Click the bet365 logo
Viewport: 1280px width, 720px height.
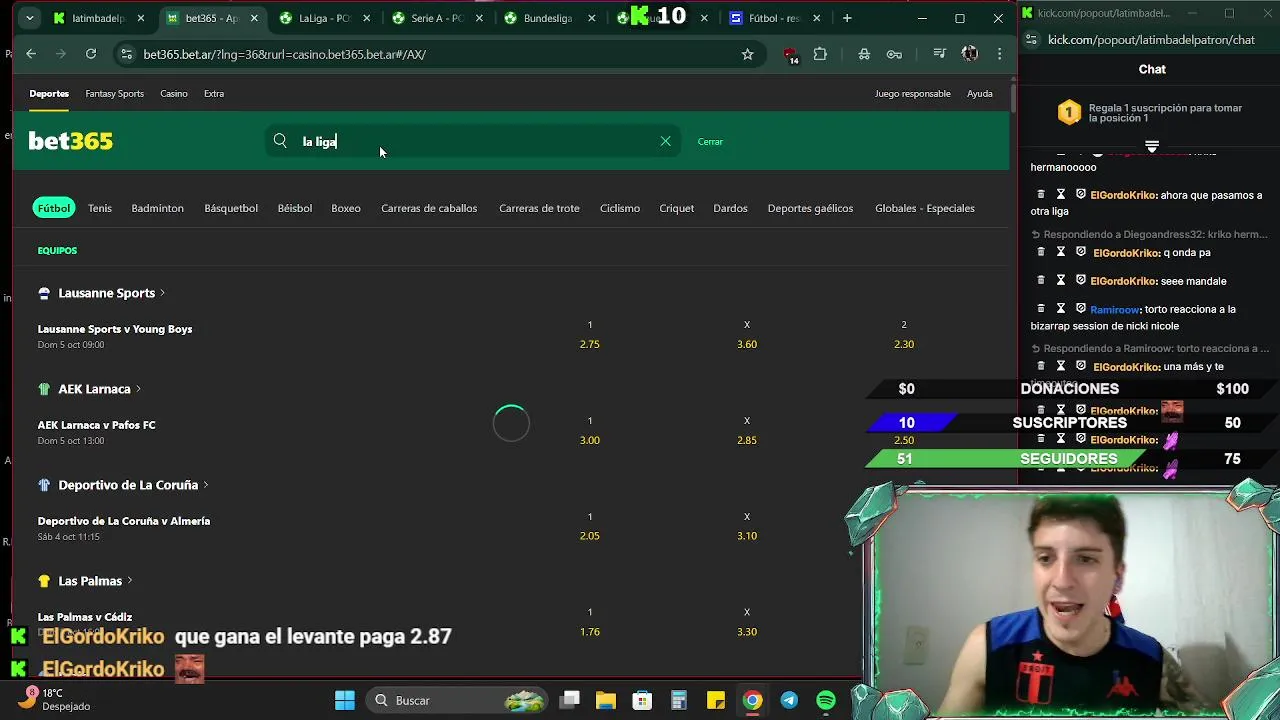70,141
